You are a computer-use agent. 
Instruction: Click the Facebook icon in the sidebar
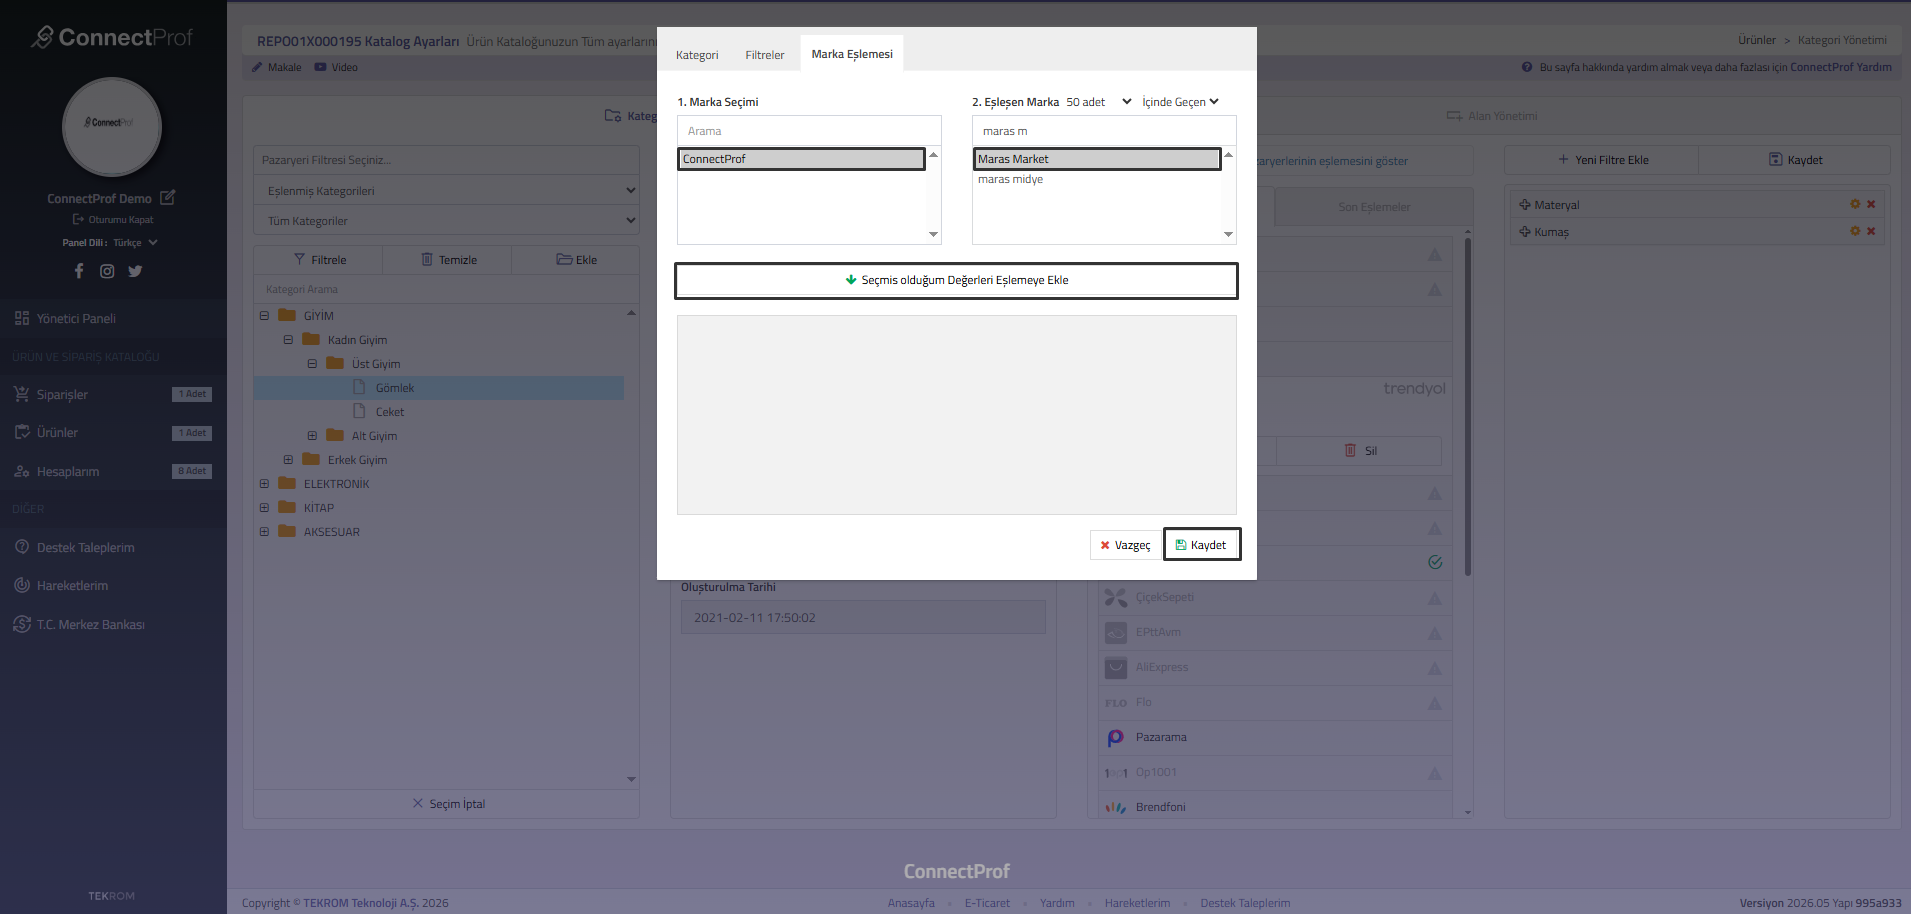click(x=79, y=271)
